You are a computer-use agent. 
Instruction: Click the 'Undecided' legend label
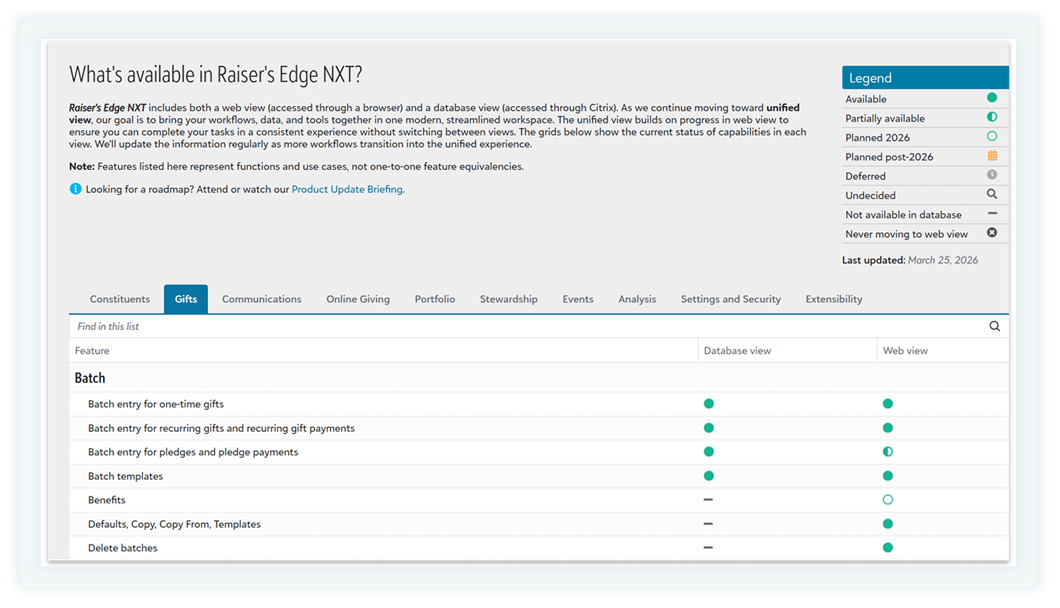870,195
